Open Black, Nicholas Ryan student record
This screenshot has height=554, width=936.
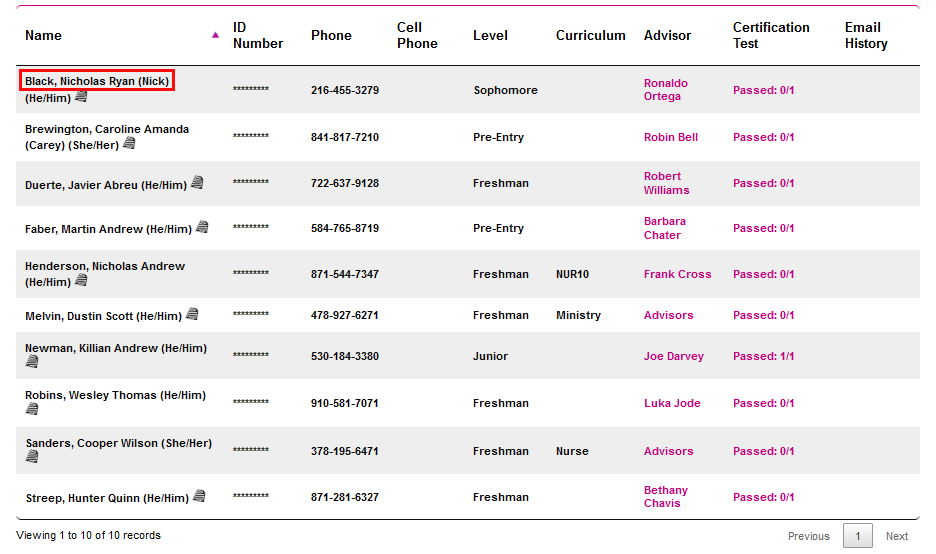pyautogui.click(x=97, y=81)
